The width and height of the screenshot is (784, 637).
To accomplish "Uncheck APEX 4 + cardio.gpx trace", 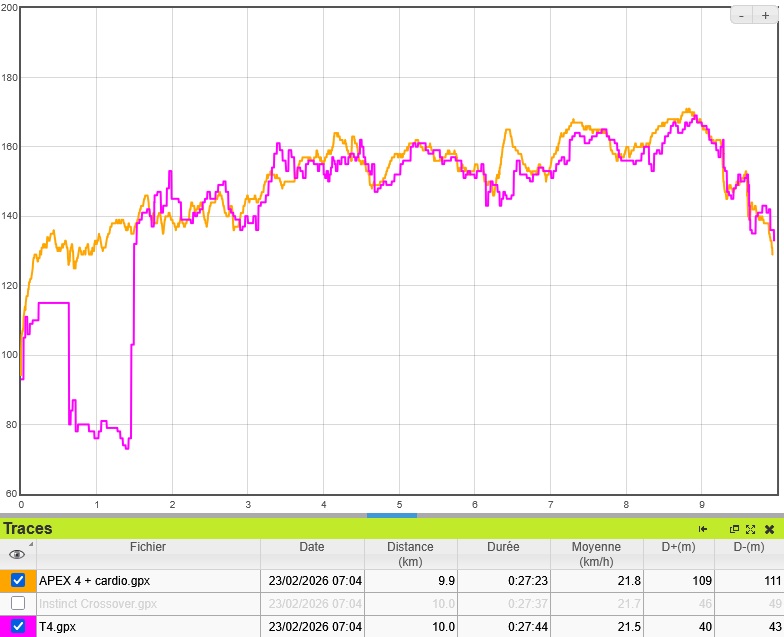I will tap(18, 580).
